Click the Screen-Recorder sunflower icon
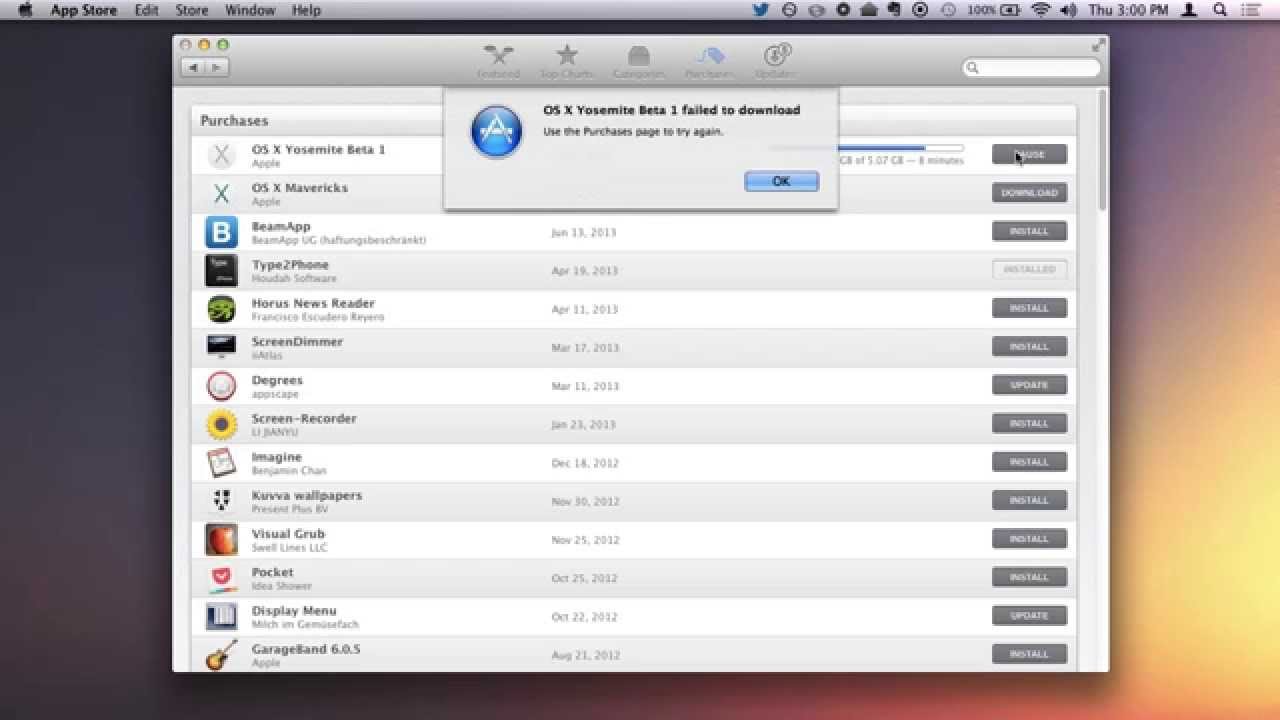 221,424
